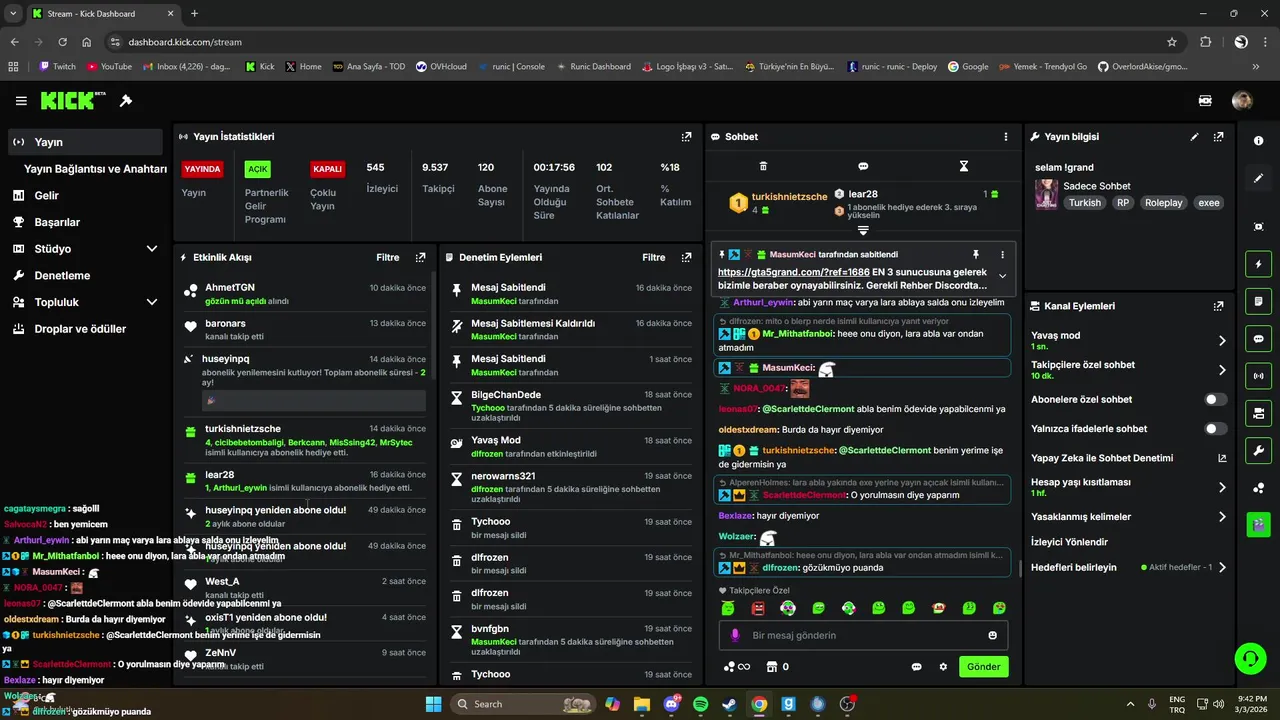
Task: Open the Filtre option in Denetim Eylemleri
Action: point(654,258)
